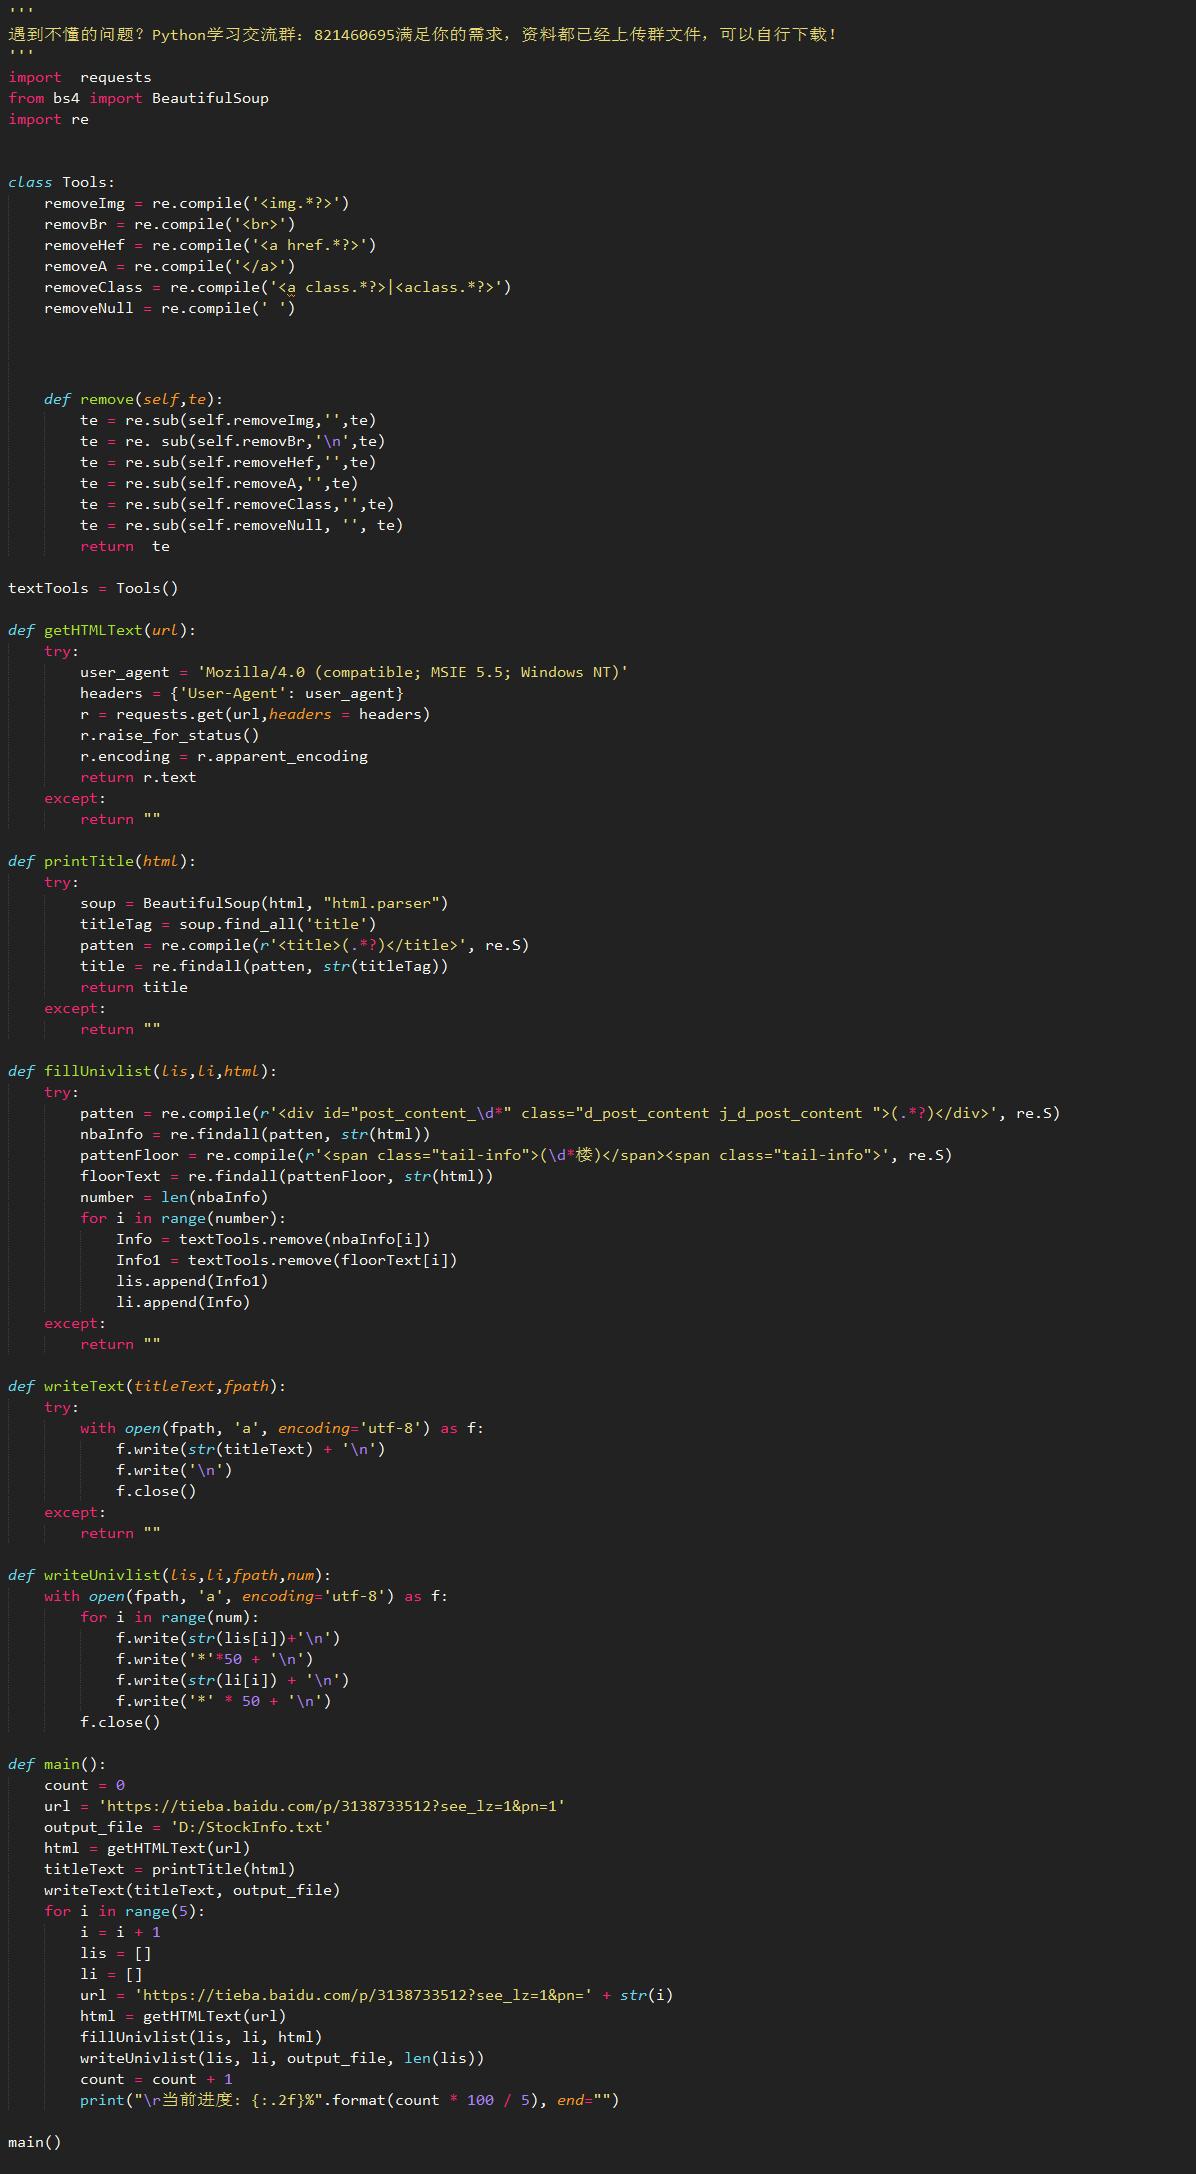
Task: Click 'for i in range(5):' line
Action: [125, 1911]
